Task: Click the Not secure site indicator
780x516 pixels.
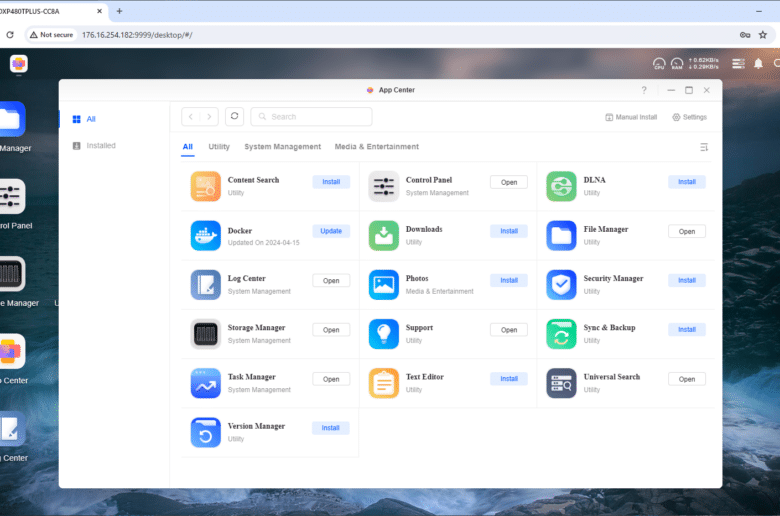Action: [51, 35]
